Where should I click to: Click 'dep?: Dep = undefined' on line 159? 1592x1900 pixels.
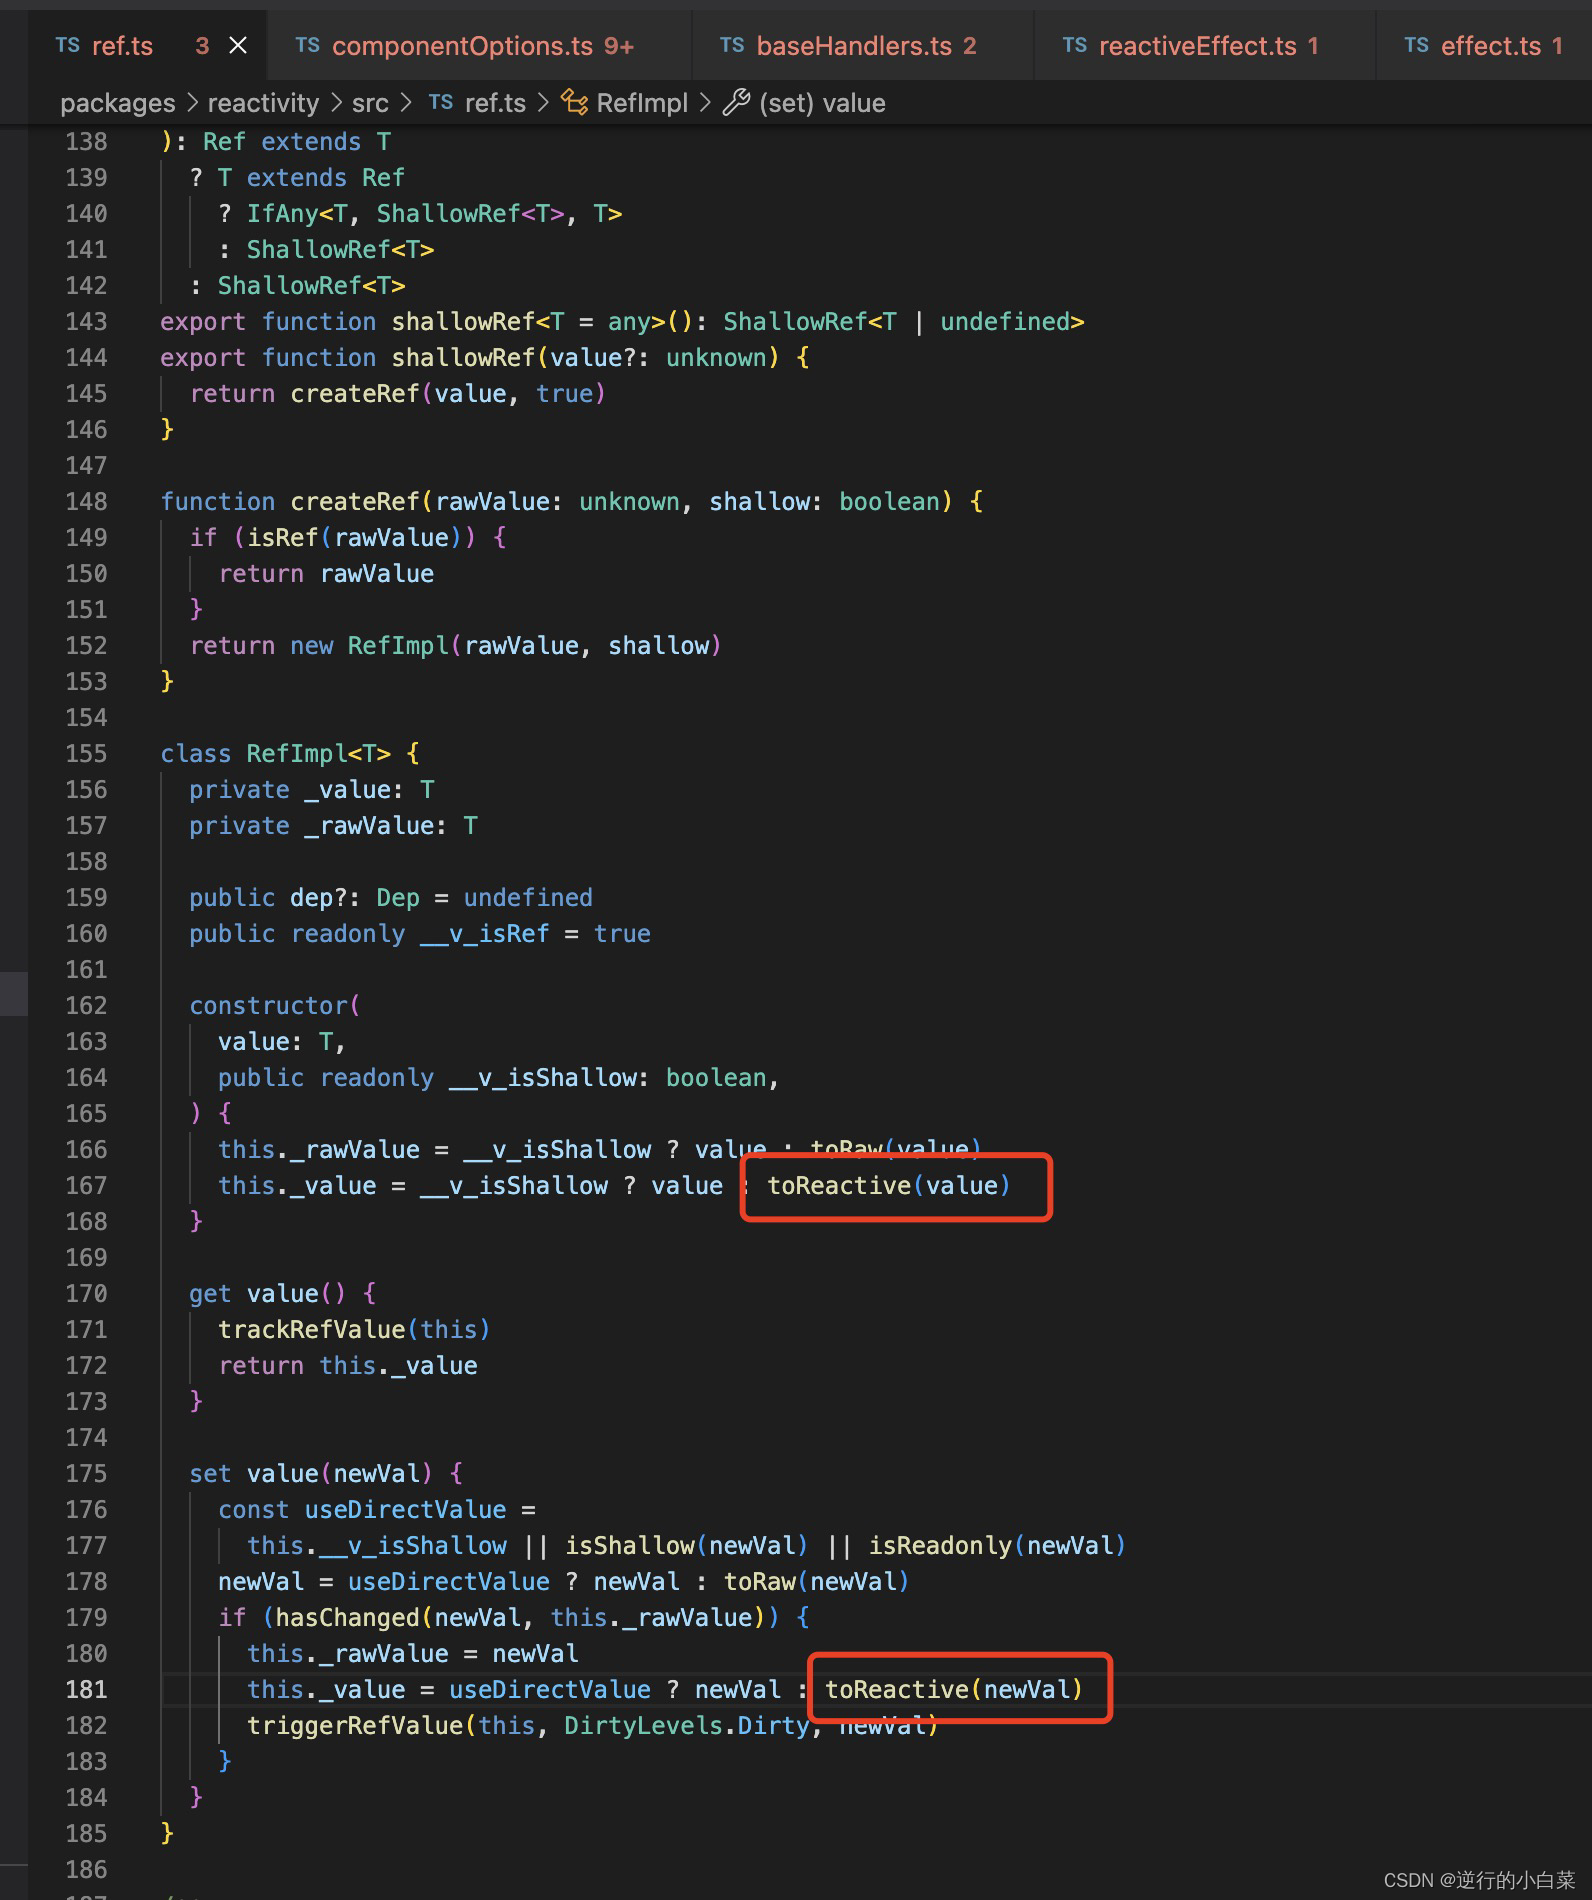(441, 897)
